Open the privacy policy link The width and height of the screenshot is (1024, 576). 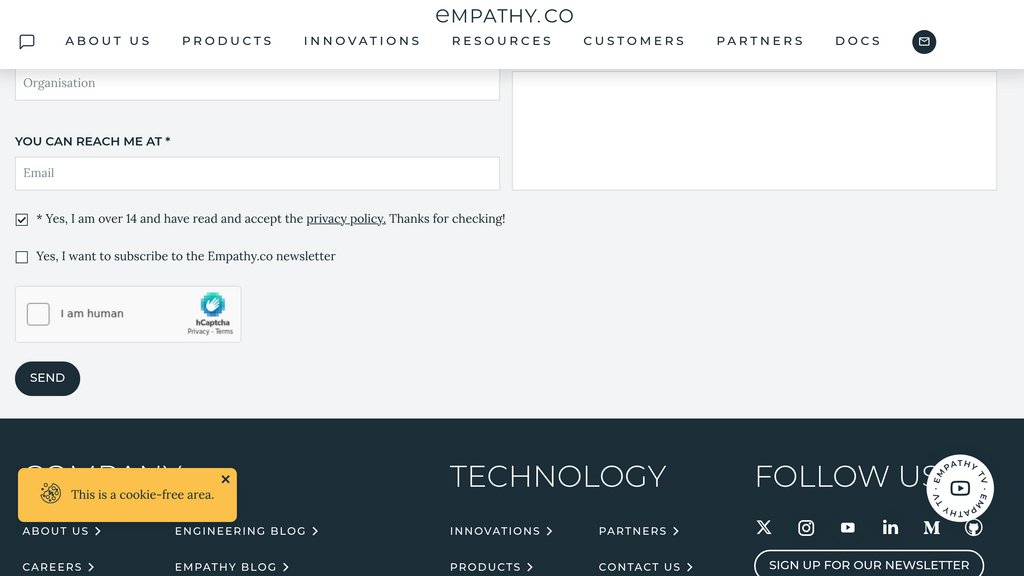[345, 218]
